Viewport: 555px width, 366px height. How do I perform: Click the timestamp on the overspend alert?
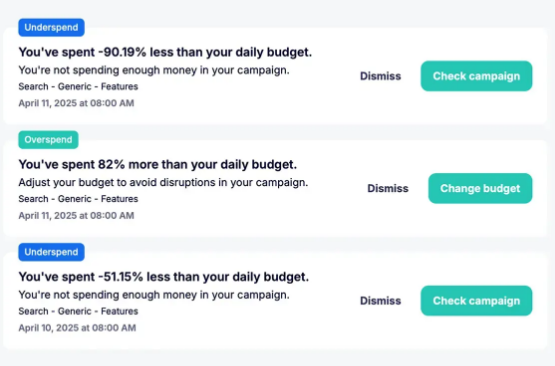point(76,216)
